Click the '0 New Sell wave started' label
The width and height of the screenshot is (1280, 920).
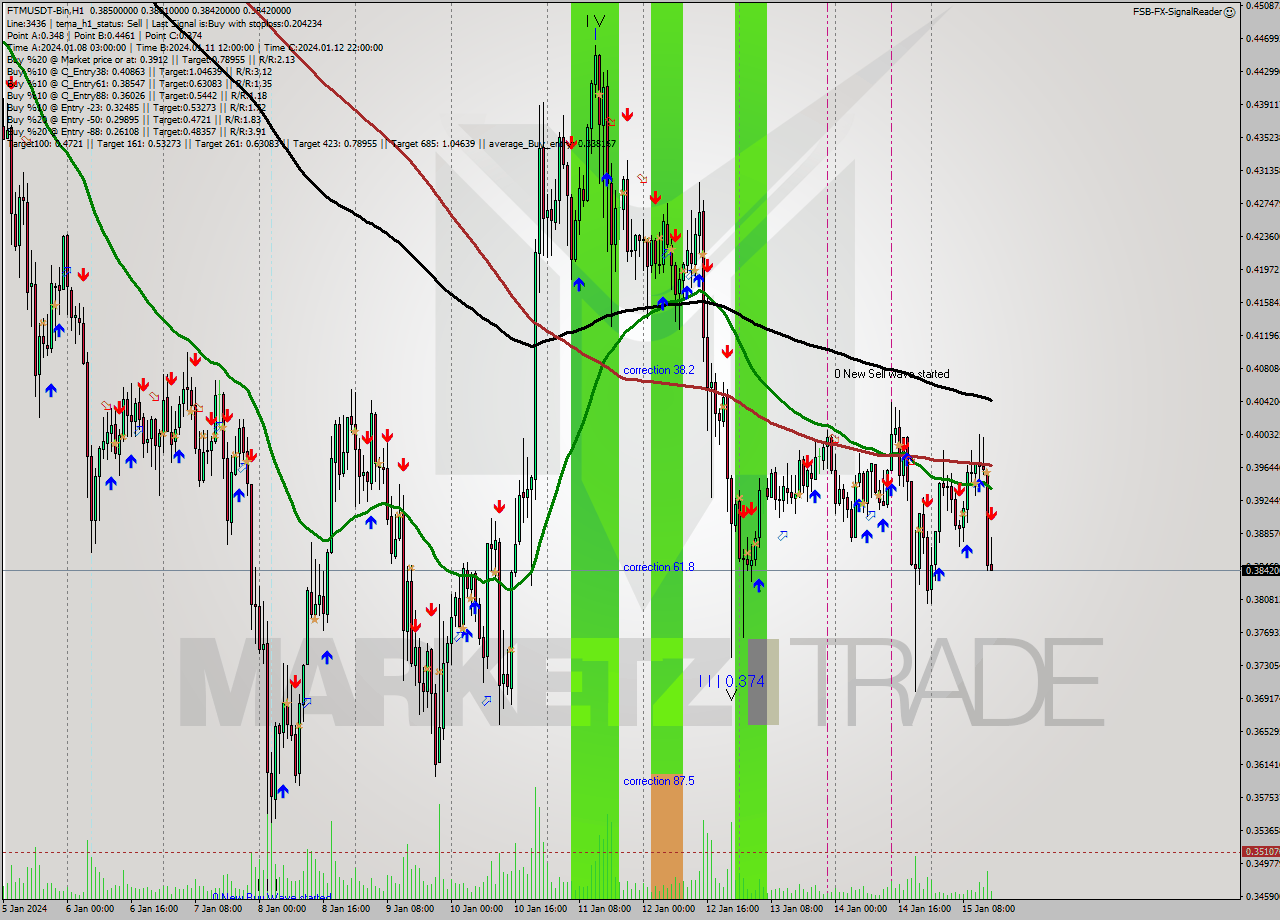click(x=892, y=374)
